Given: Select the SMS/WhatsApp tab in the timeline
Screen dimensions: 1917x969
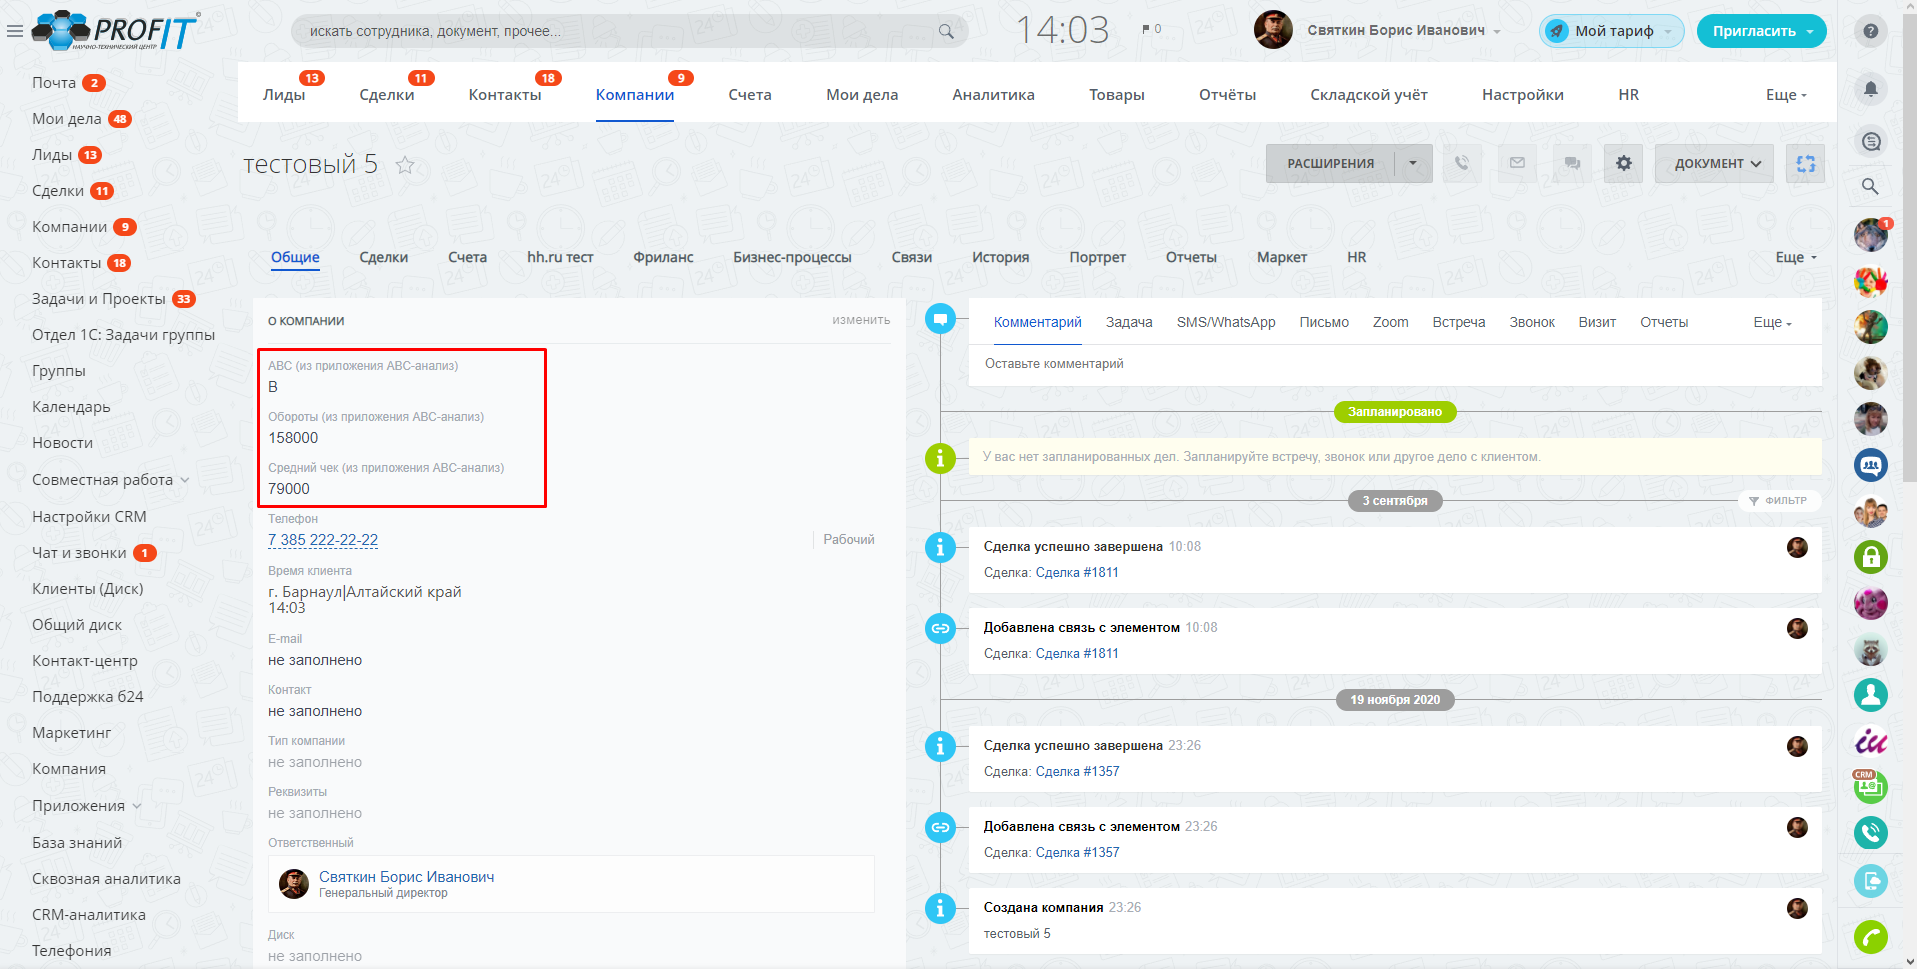Looking at the screenshot, I should [x=1225, y=322].
